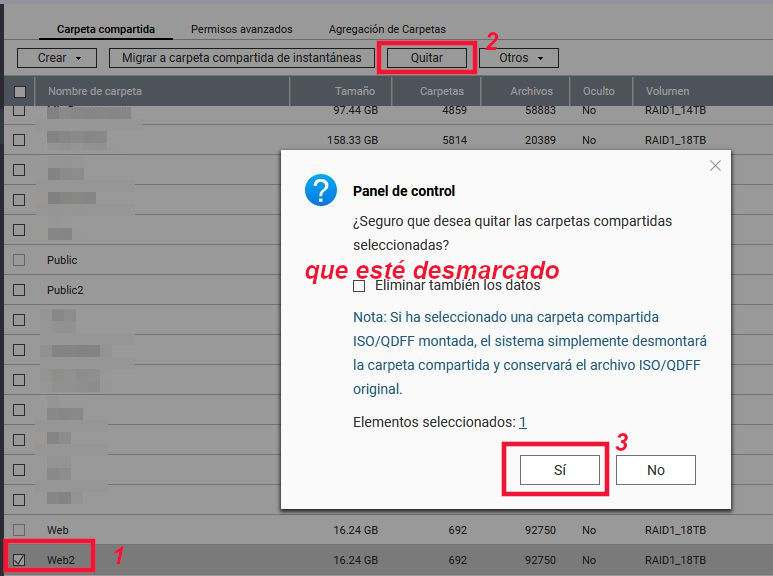
Task: Expand the Otros dropdown menu
Action: (519, 58)
